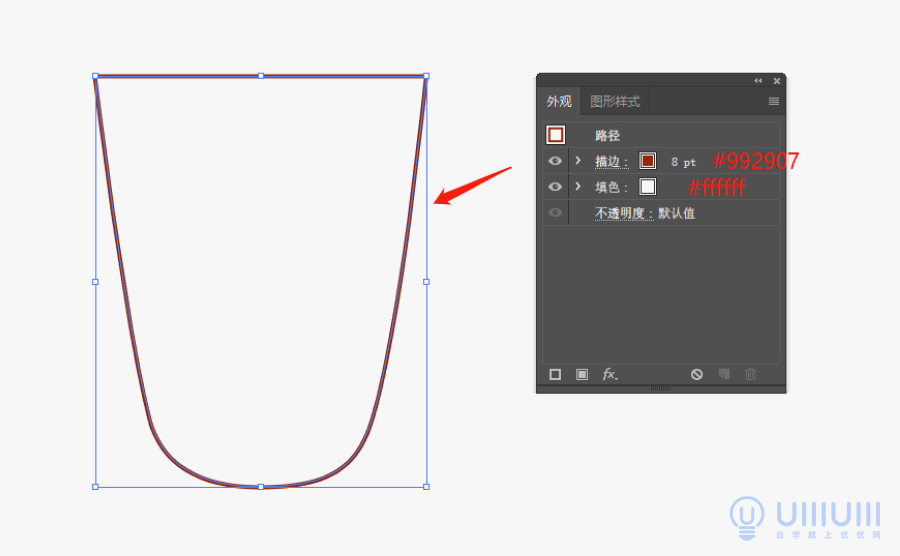Click the 默认值 opacity value text
Image resolution: width=900 pixels, height=556 pixels.
coord(676,213)
